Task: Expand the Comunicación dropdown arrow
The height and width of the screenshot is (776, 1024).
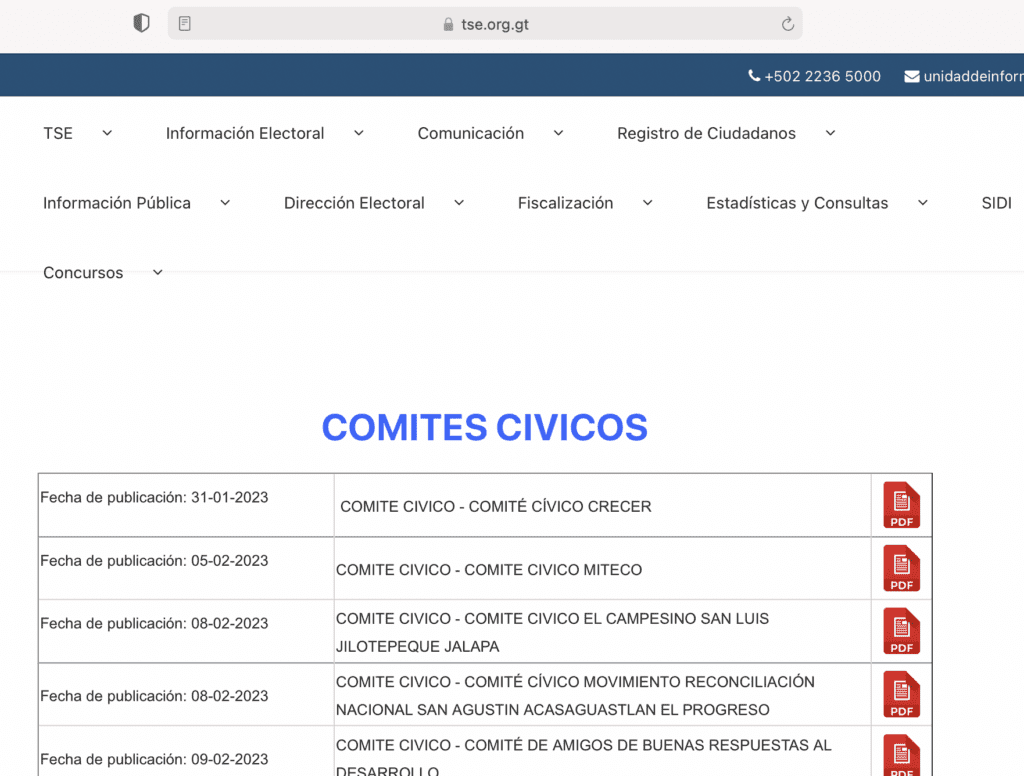Action: click(x=558, y=133)
